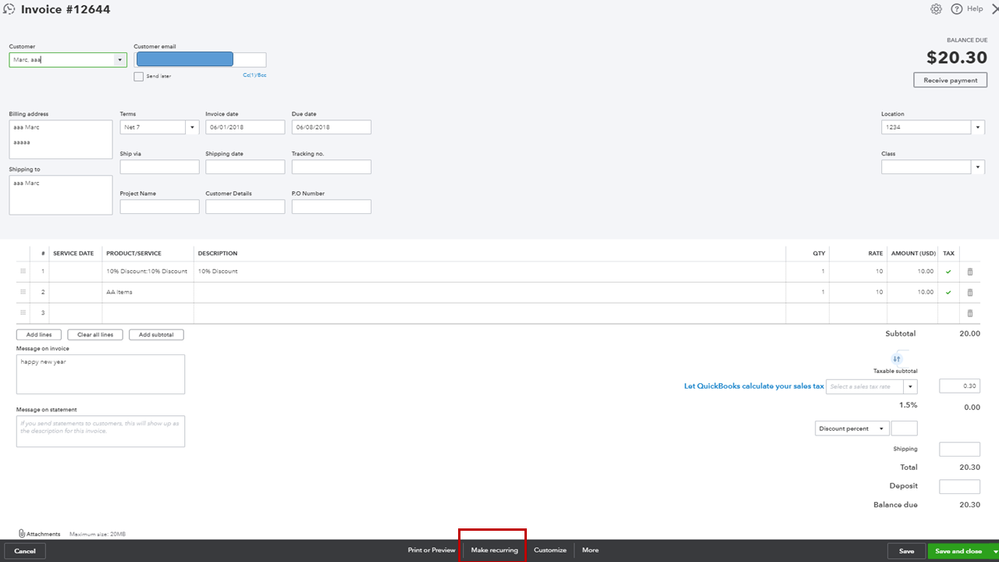Click the Add subtotal button
Screen dimensions: 999x562
156,335
